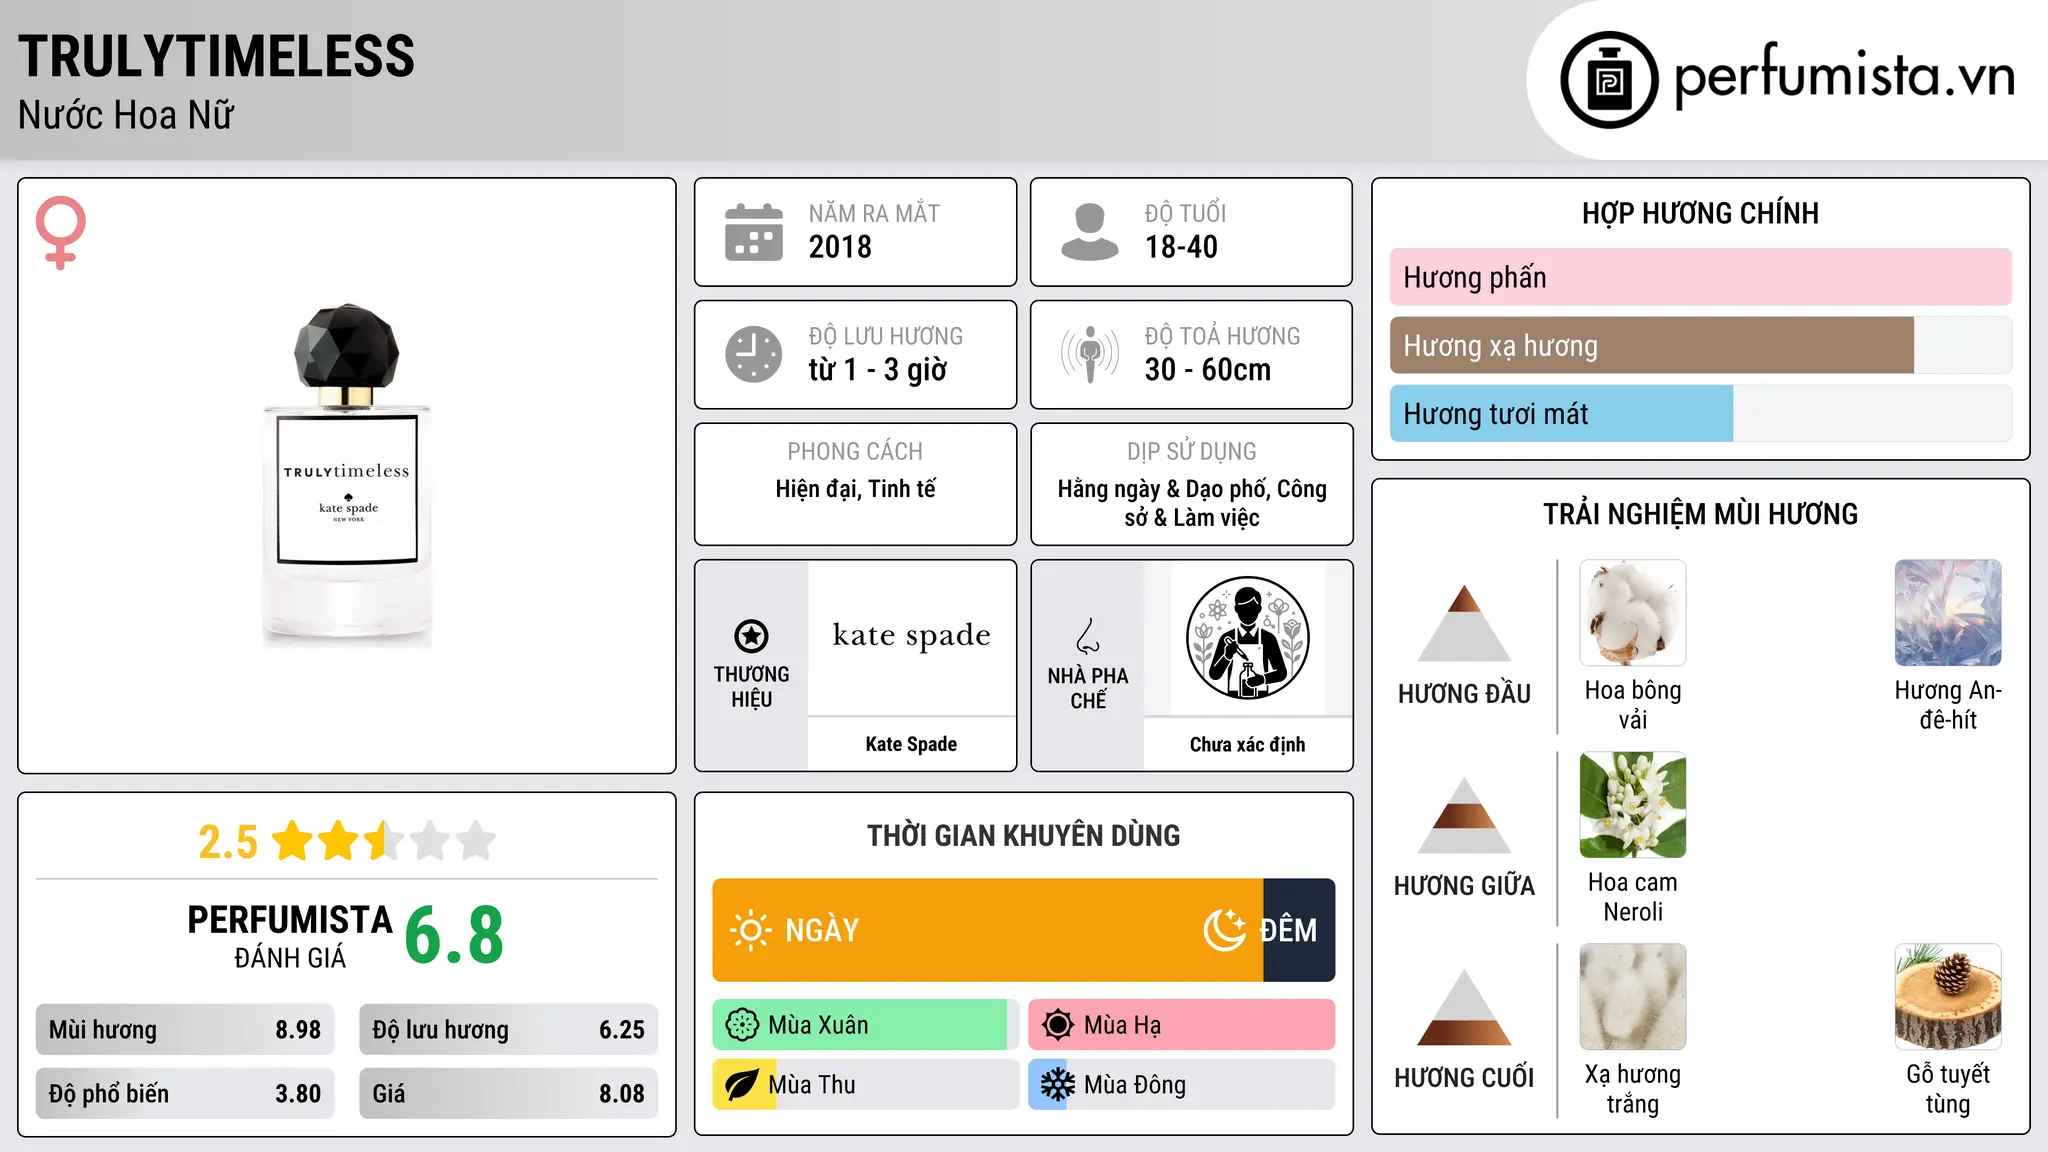This screenshot has height=1152, width=2048.
Task: Click the Nước Hoa Nữ subtitle
Action: 126,115
